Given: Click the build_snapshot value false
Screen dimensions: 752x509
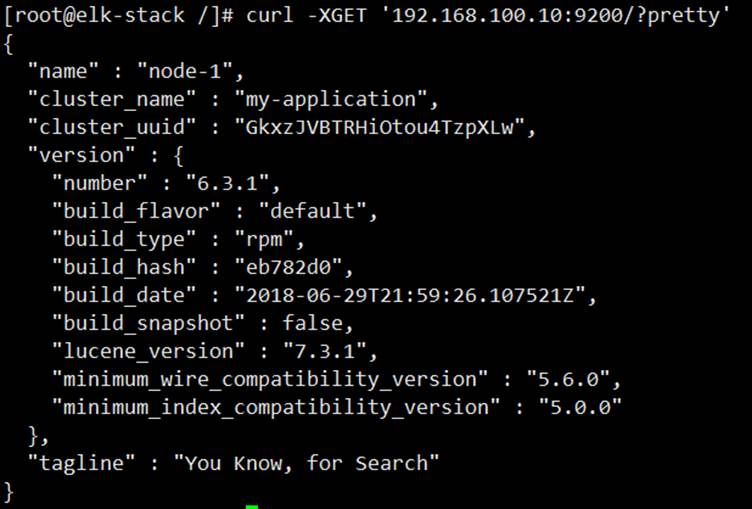Looking at the screenshot, I should tap(313, 323).
